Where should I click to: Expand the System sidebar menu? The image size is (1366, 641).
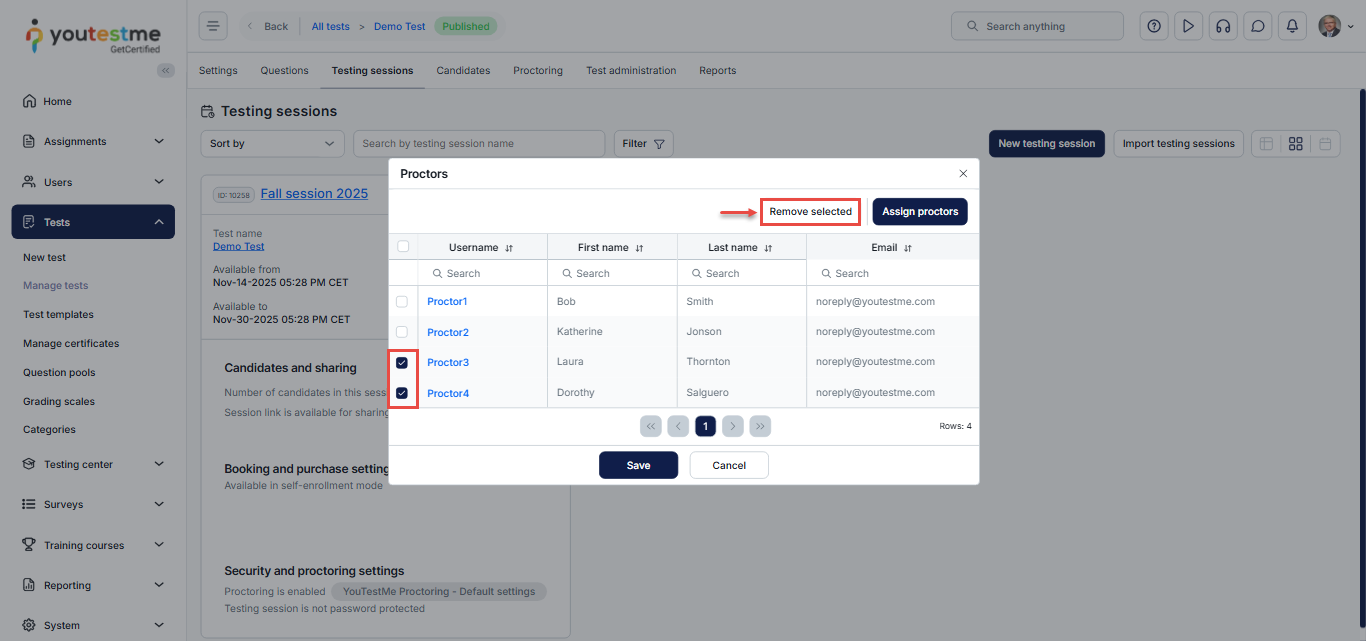coord(93,625)
